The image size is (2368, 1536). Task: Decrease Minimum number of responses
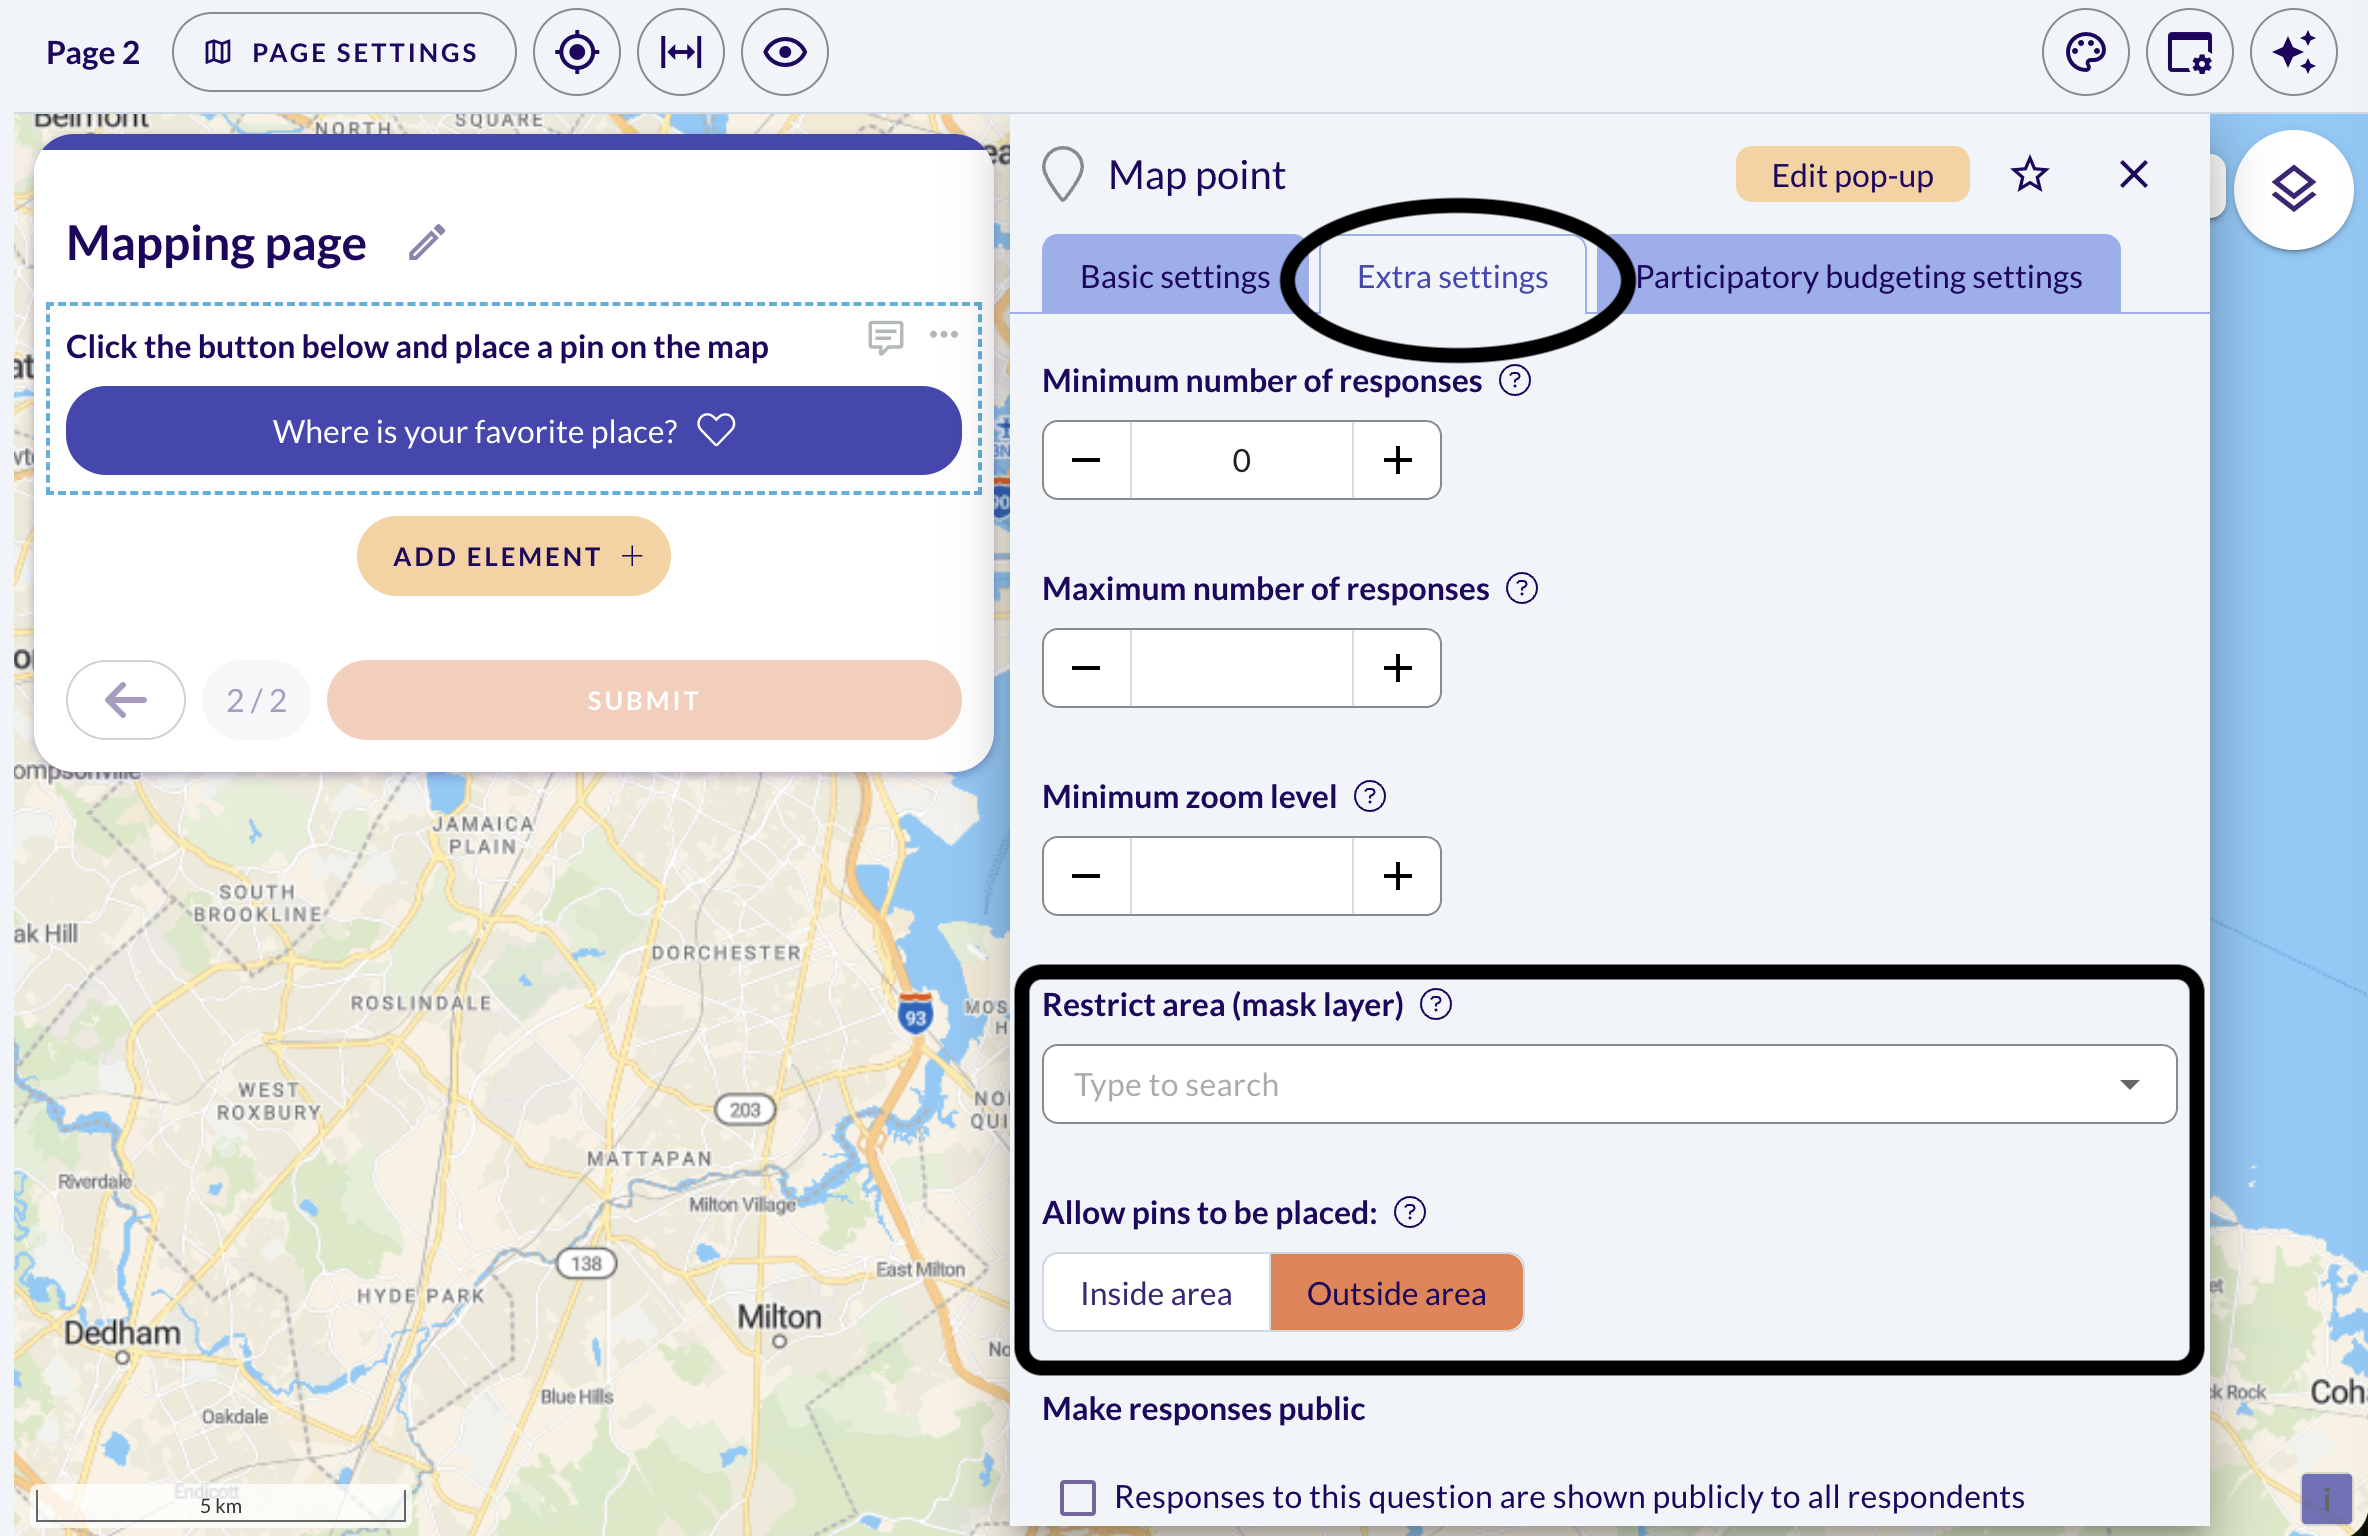(1087, 460)
